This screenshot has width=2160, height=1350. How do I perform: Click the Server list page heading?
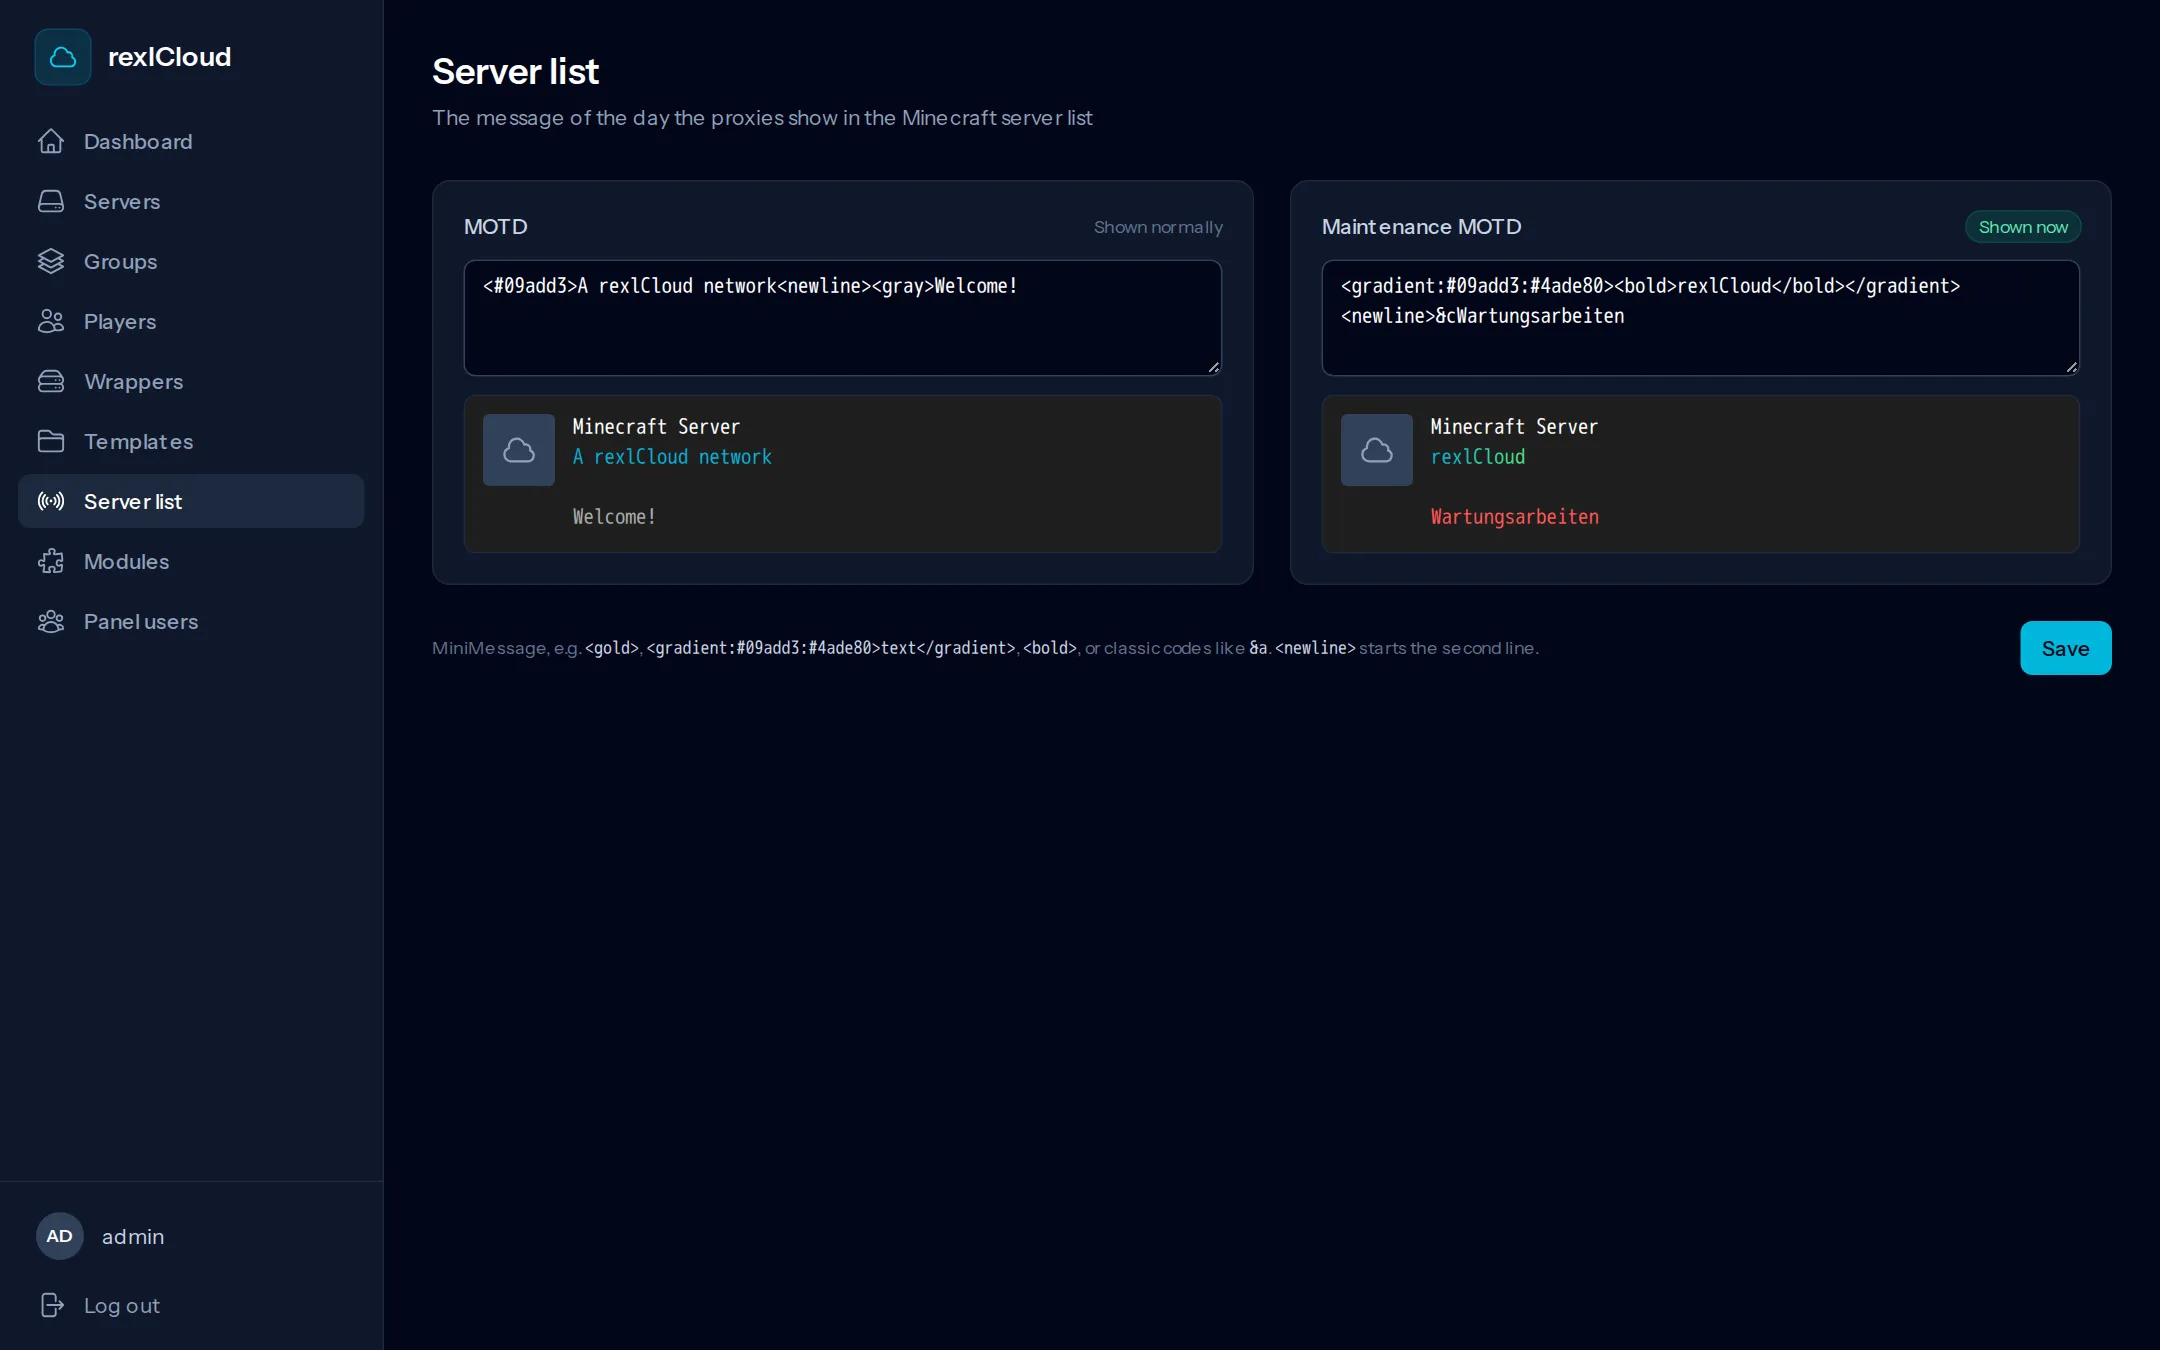(x=515, y=72)
